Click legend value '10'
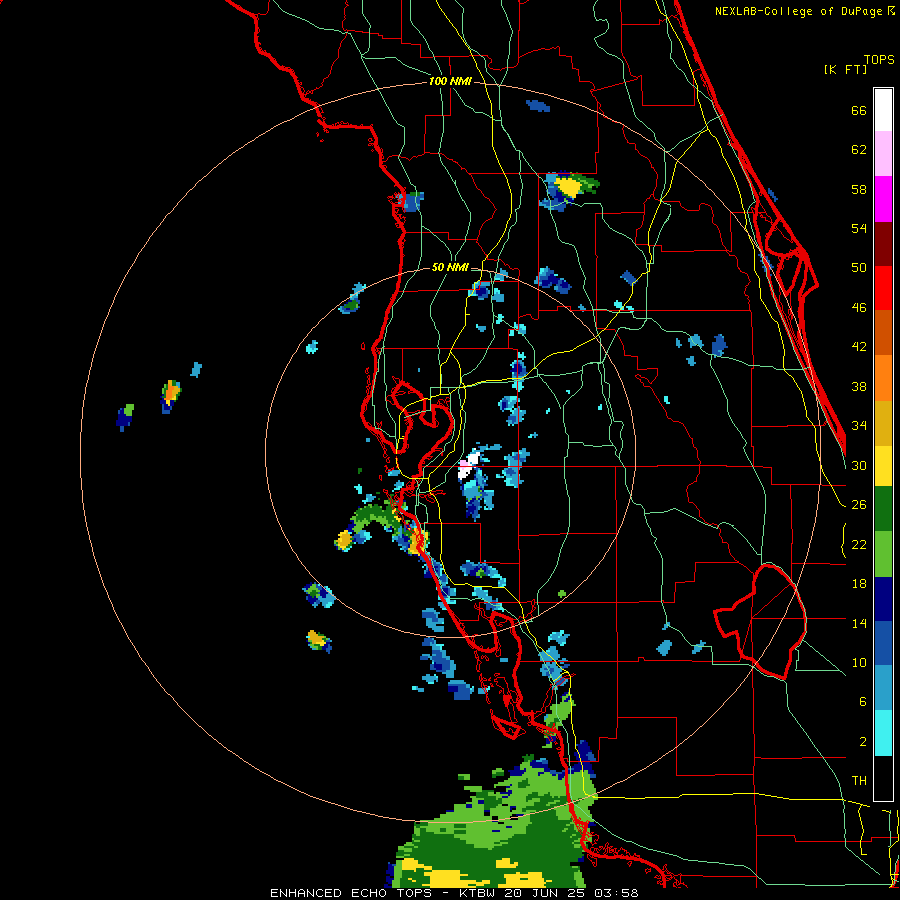900x900 pixels. pyautogui.click(x=859, y=662)
